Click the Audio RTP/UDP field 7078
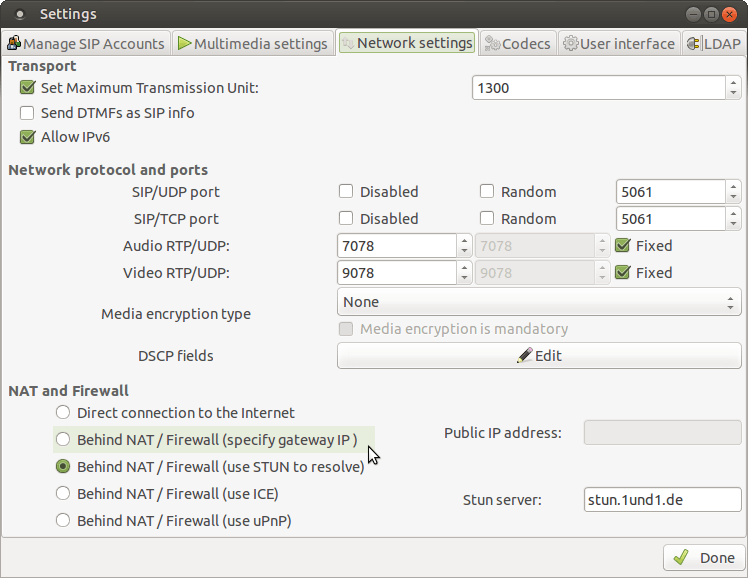This screenshot has width=748, height=578. [397, 246]
